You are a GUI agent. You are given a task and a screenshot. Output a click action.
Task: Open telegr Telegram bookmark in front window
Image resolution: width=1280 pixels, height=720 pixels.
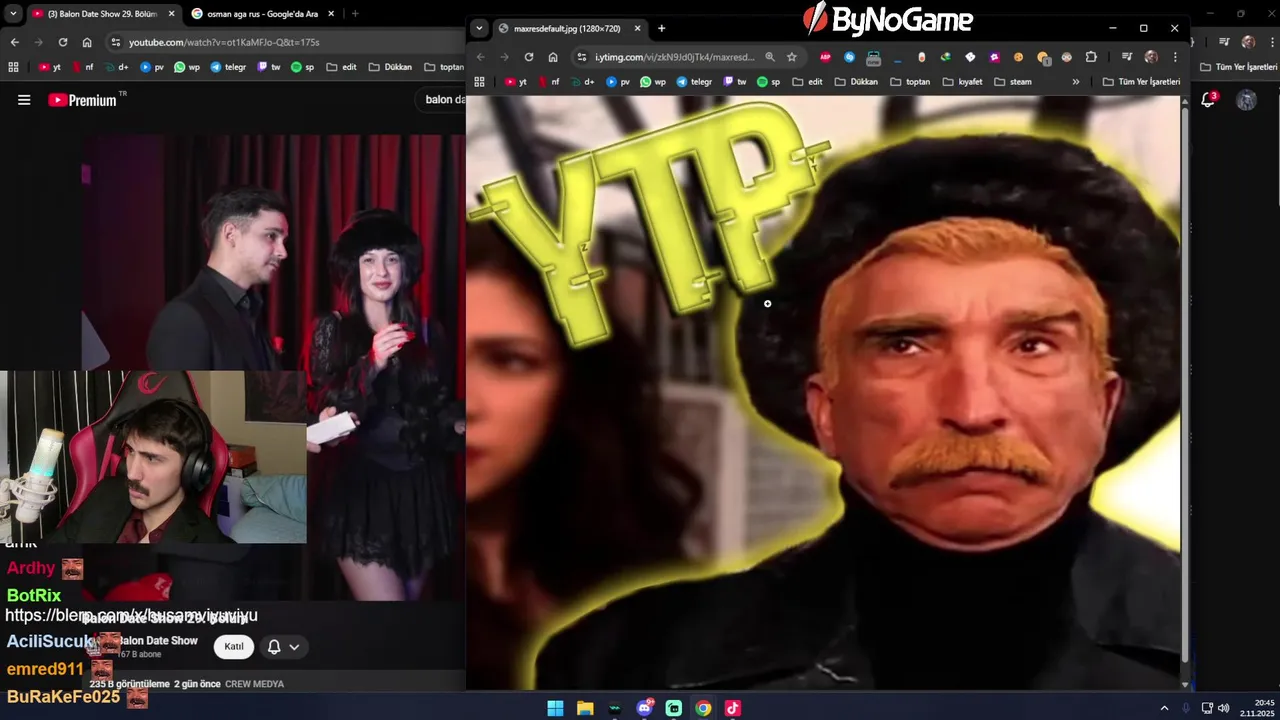click(695, 82)
